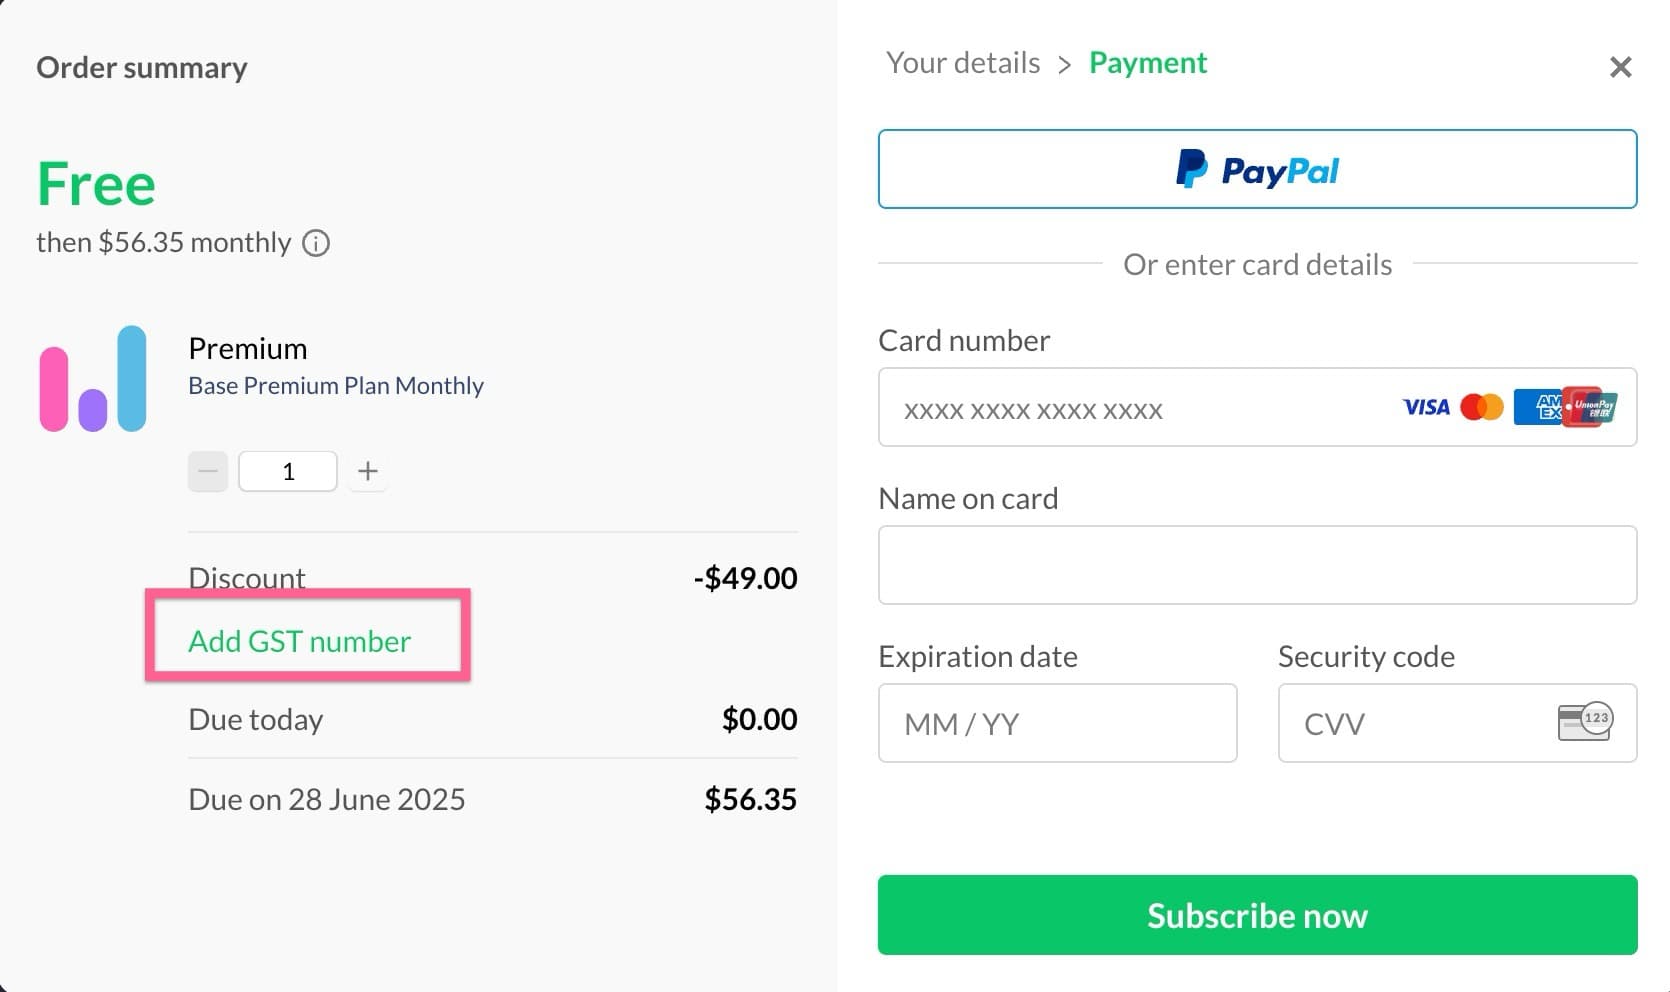Click the Name on card field
Image resolution: width=1670 pixels, height=992 pixels.
pyautogui.click(x=1257, y=564)
